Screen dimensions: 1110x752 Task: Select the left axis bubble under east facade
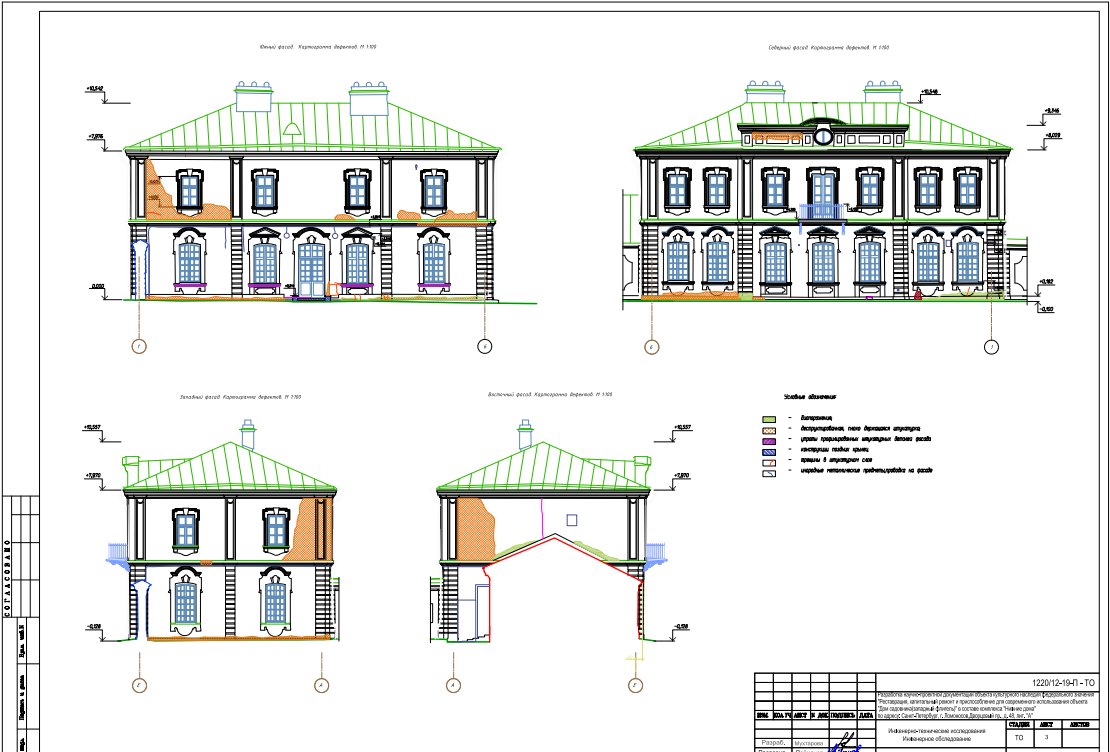pos(453,685)
